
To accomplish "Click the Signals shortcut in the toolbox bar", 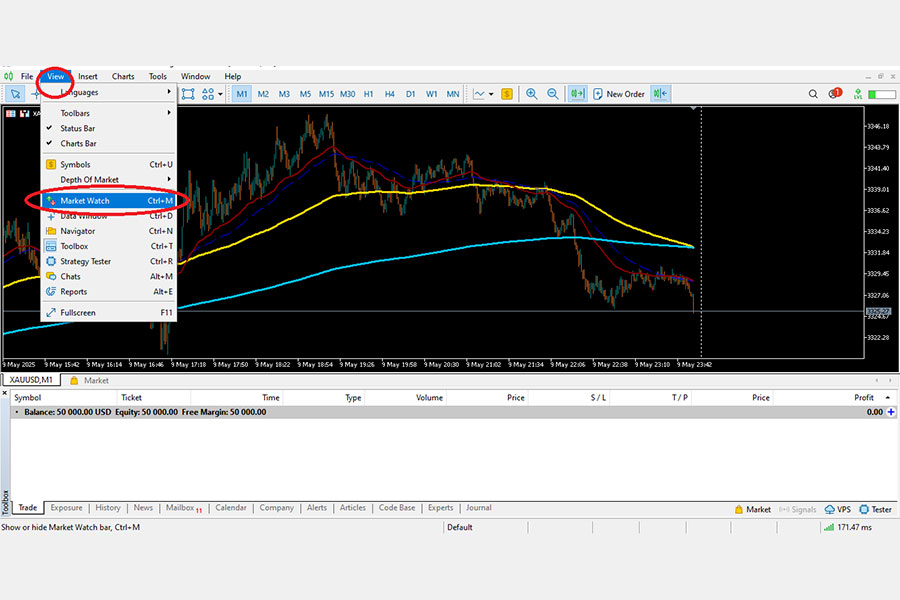I will 797,509.
